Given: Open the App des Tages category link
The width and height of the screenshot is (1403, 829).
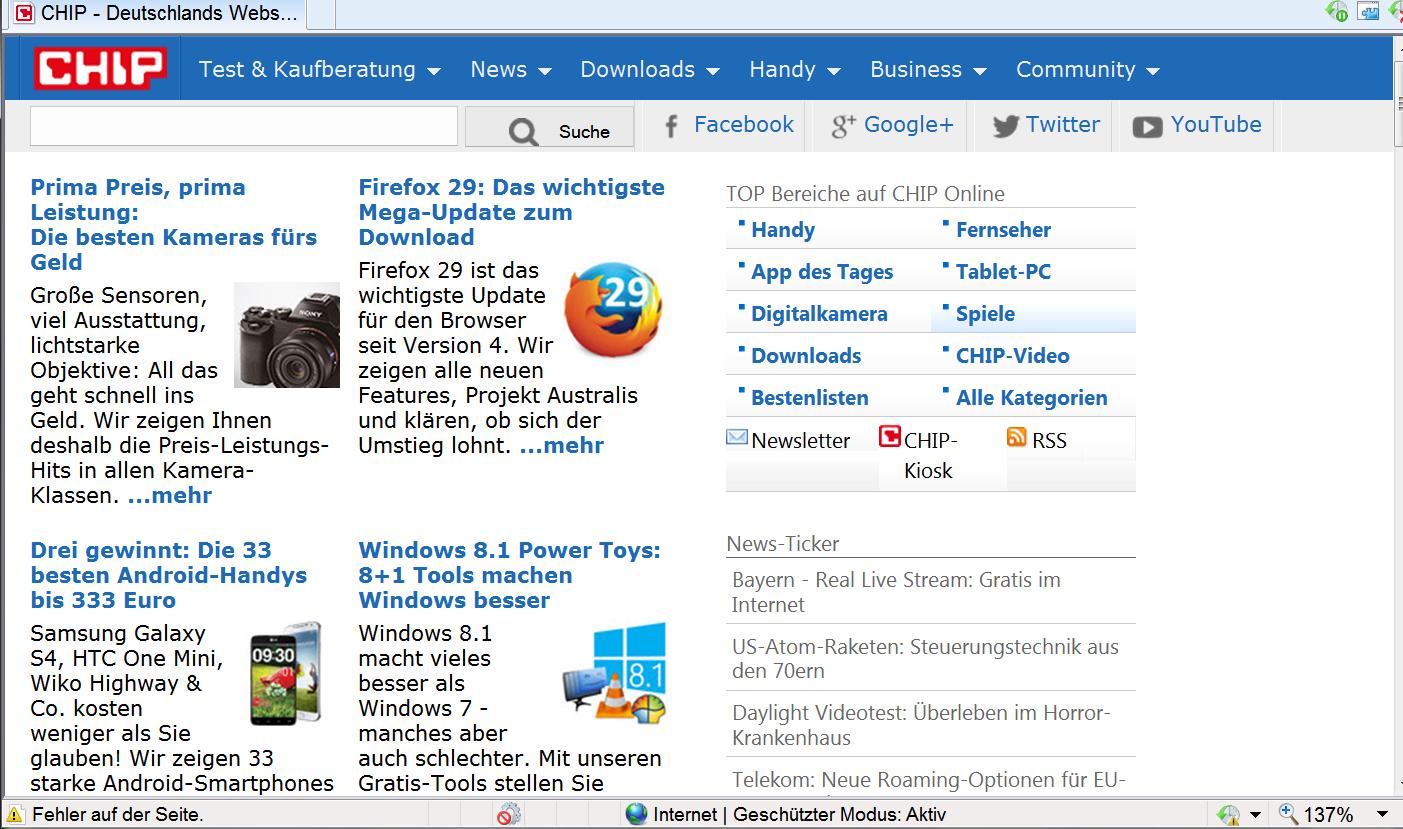Looking at the screenshot, I should pos(822,272).
